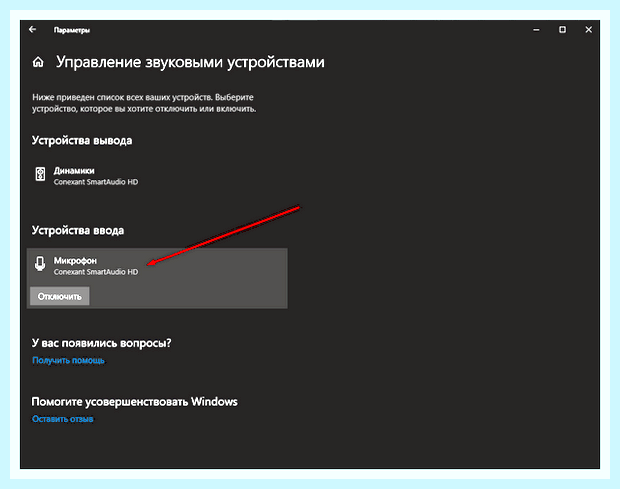This screenshot has height=489, width=620.
Task: Click Conexant SmartAudio HD under Микрофон
Action: click(96, 272)
